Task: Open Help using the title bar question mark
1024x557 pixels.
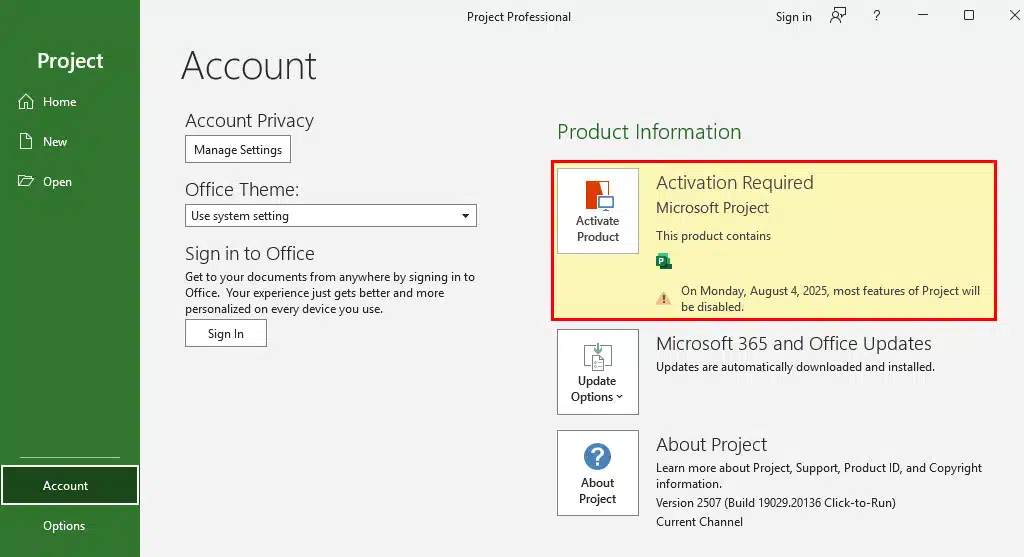Action: (x=877, y=16)
